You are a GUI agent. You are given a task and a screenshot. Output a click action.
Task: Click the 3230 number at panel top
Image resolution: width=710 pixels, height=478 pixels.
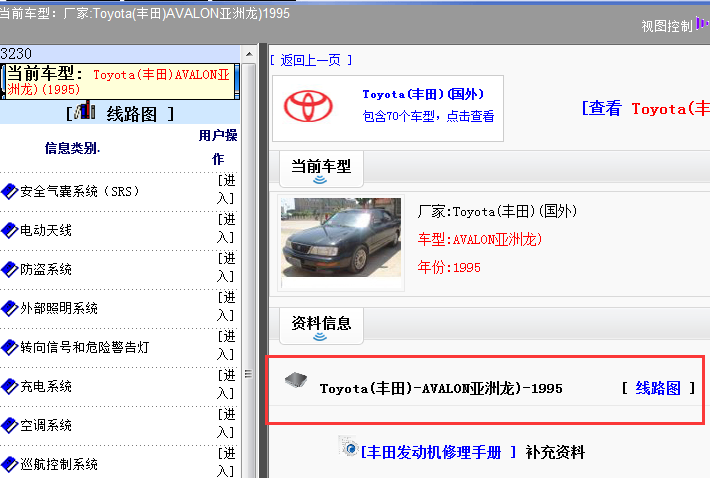coord(16,54)
